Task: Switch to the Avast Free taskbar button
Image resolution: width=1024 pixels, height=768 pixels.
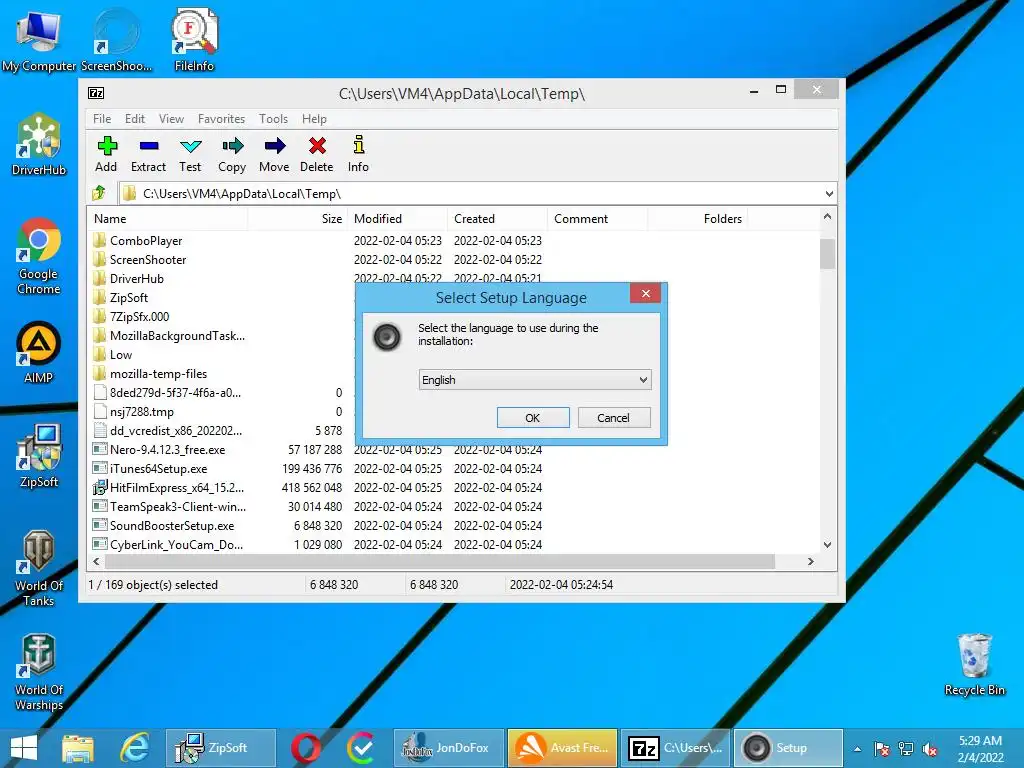Action: click(x=562, y=748)
